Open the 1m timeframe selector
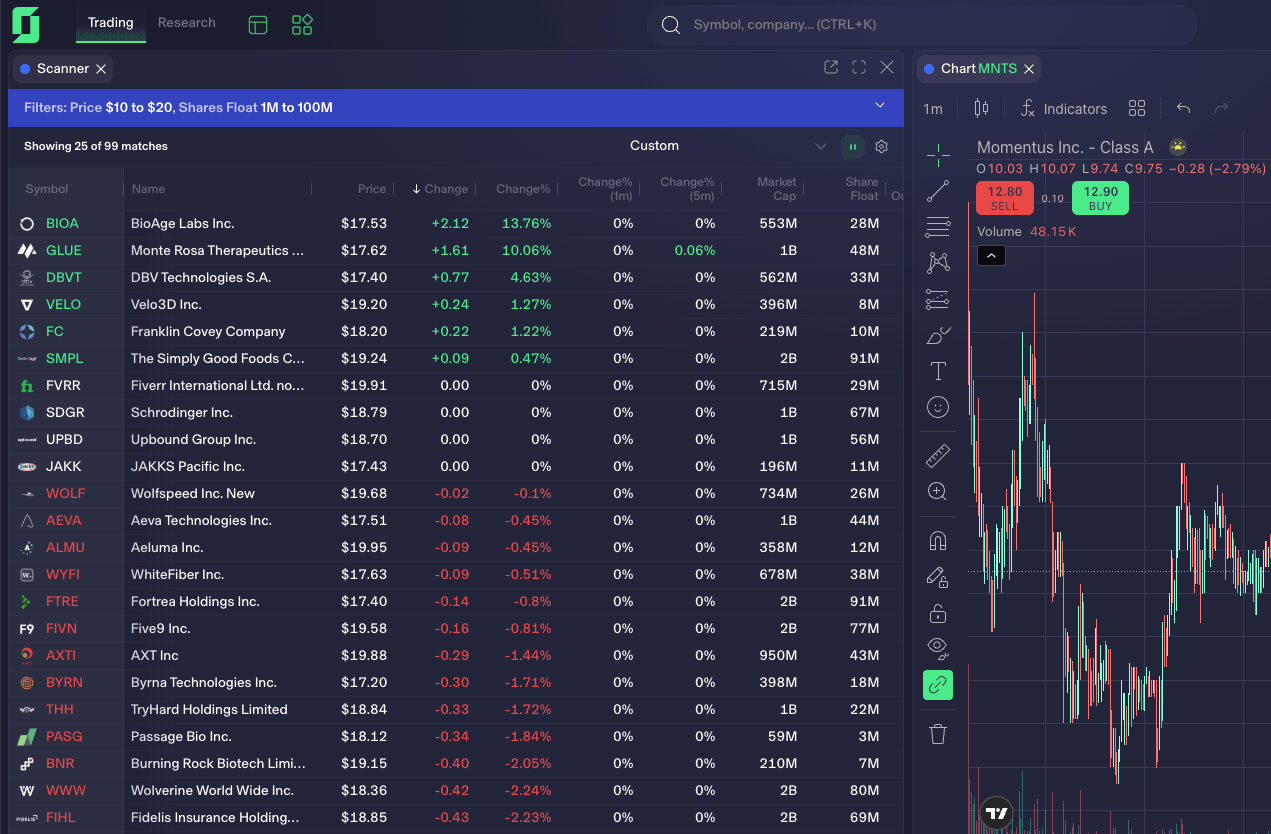Screen dimensions: 1271x834 coord(933,108)
